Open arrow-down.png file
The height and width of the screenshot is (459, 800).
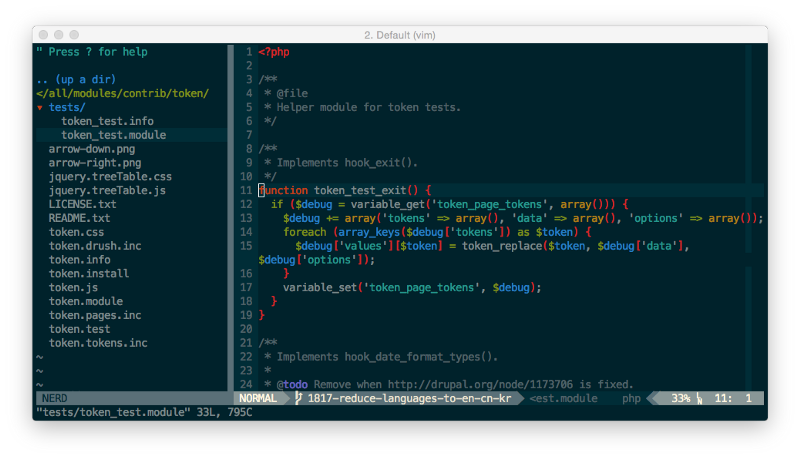pos(92,149)
